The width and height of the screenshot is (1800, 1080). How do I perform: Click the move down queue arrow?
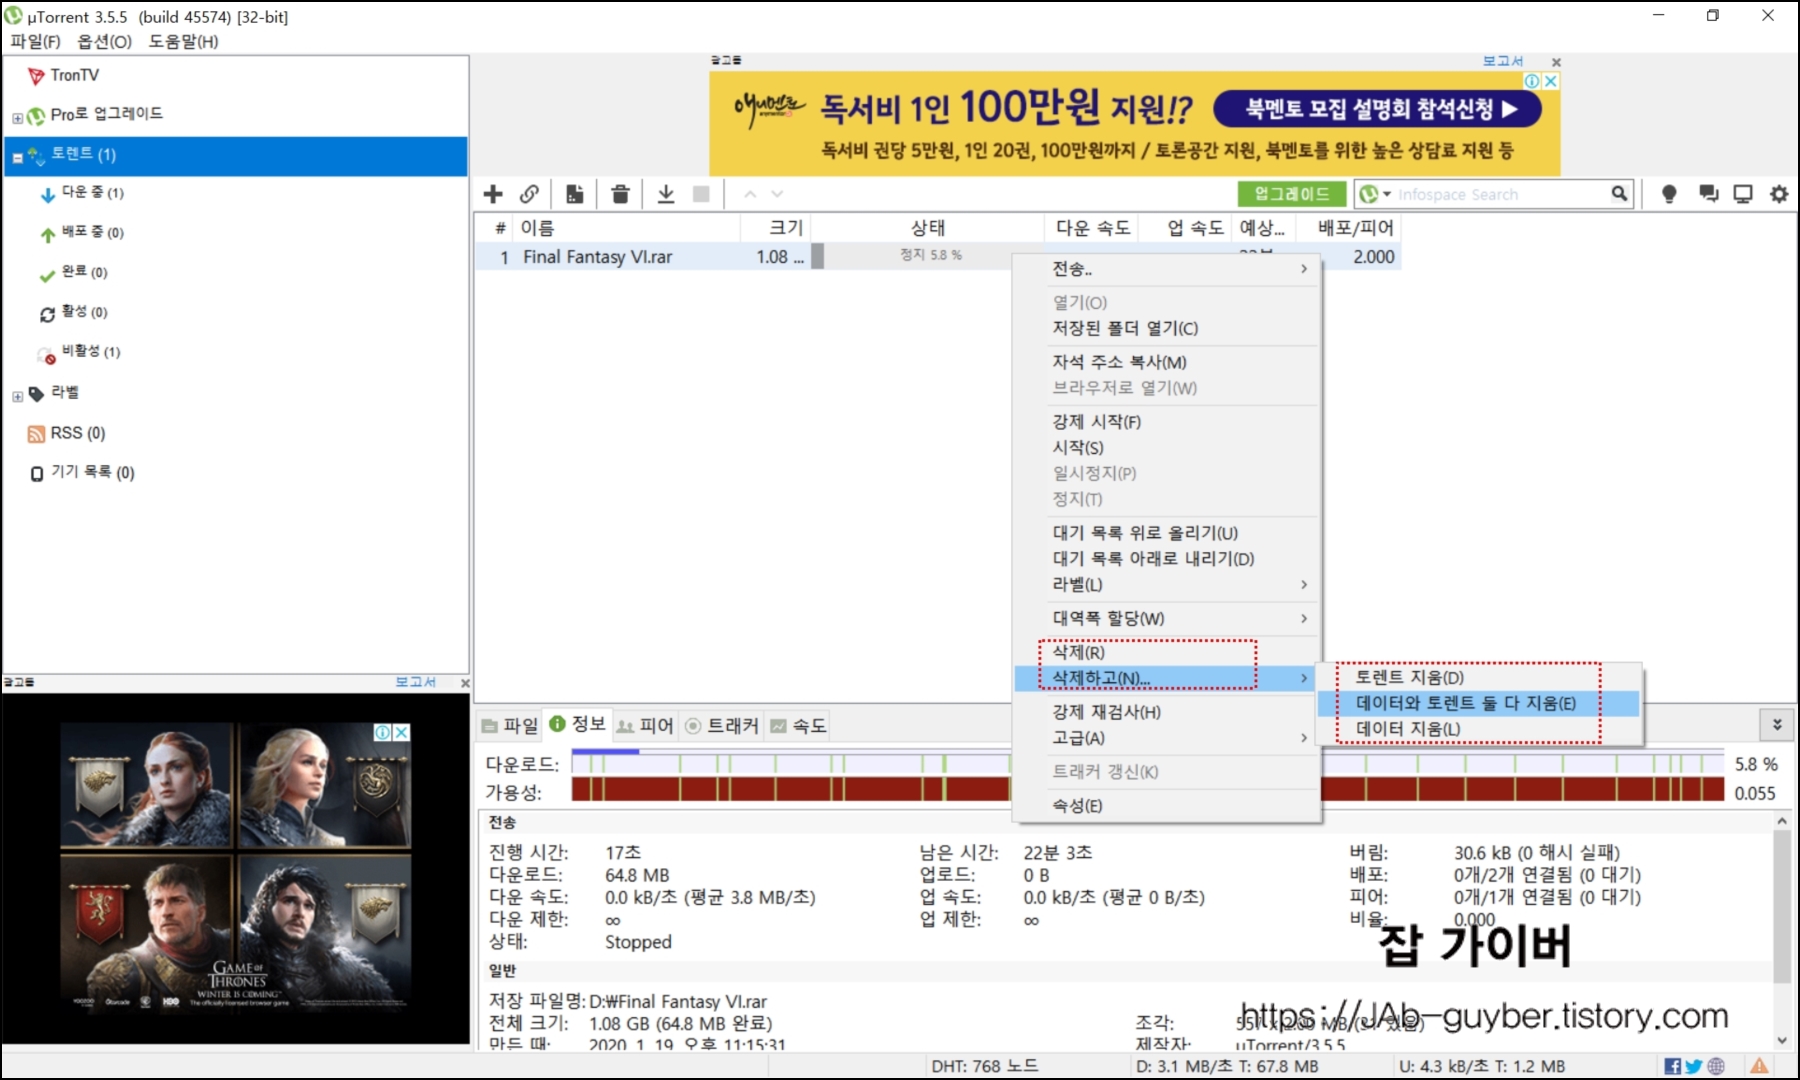tap(777, 194)
